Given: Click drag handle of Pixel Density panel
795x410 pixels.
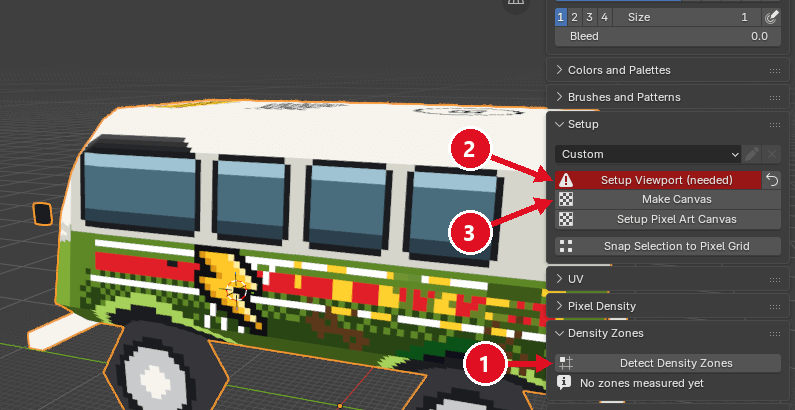Looking at the screenshot, I should 775,306.
